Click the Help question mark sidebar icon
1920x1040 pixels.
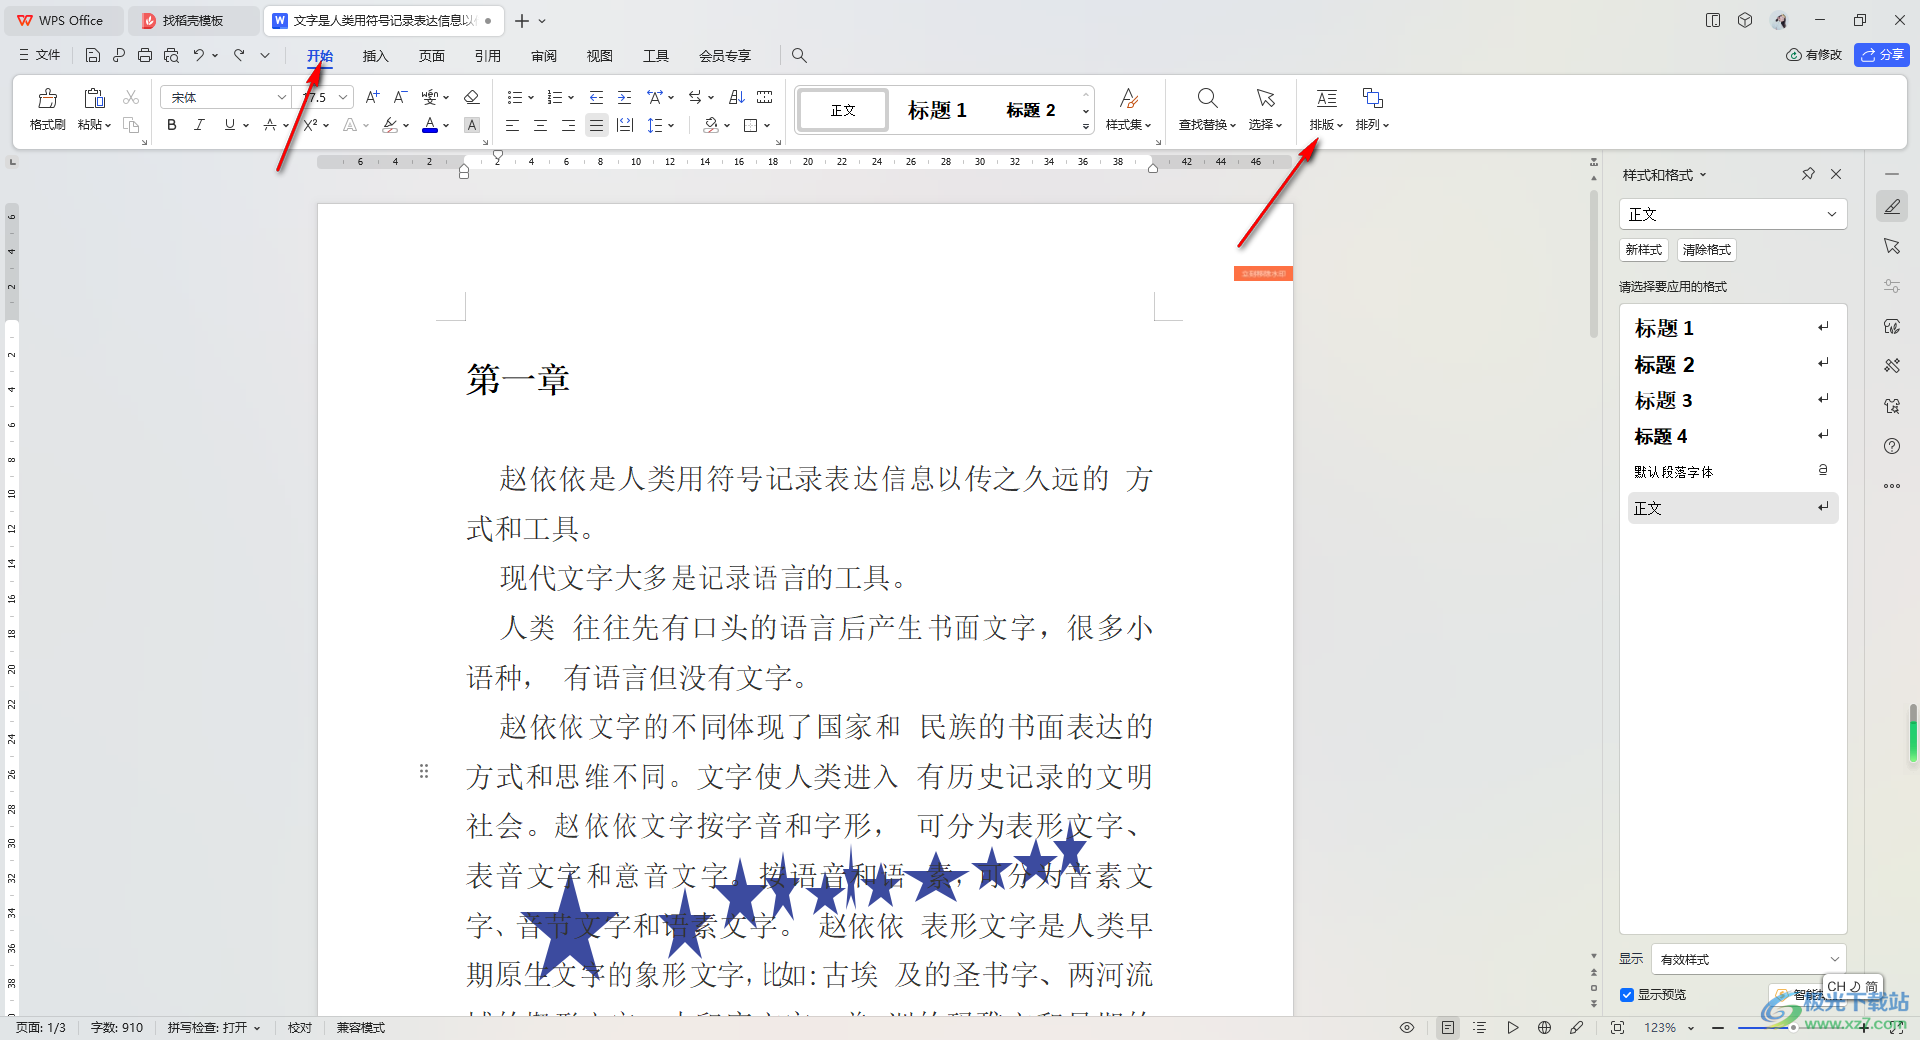[x=1892, y=446]
